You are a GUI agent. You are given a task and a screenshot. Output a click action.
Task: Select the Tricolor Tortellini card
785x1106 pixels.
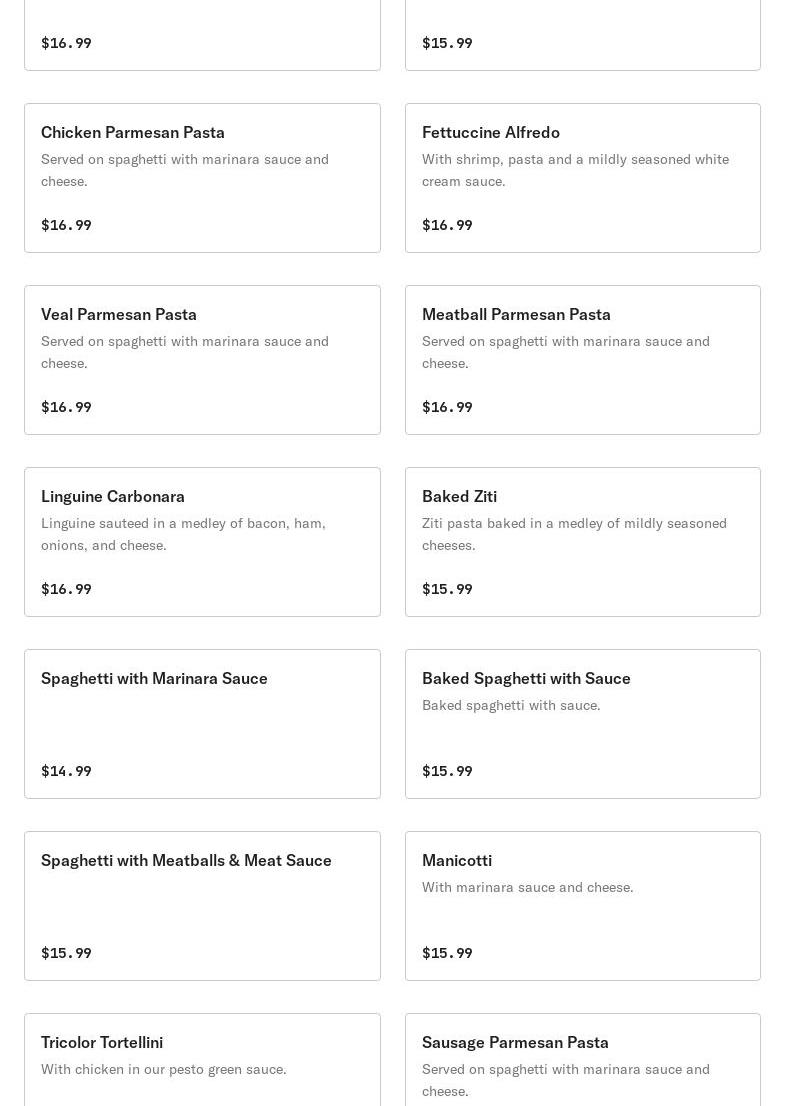click(x=102, y=1042)
